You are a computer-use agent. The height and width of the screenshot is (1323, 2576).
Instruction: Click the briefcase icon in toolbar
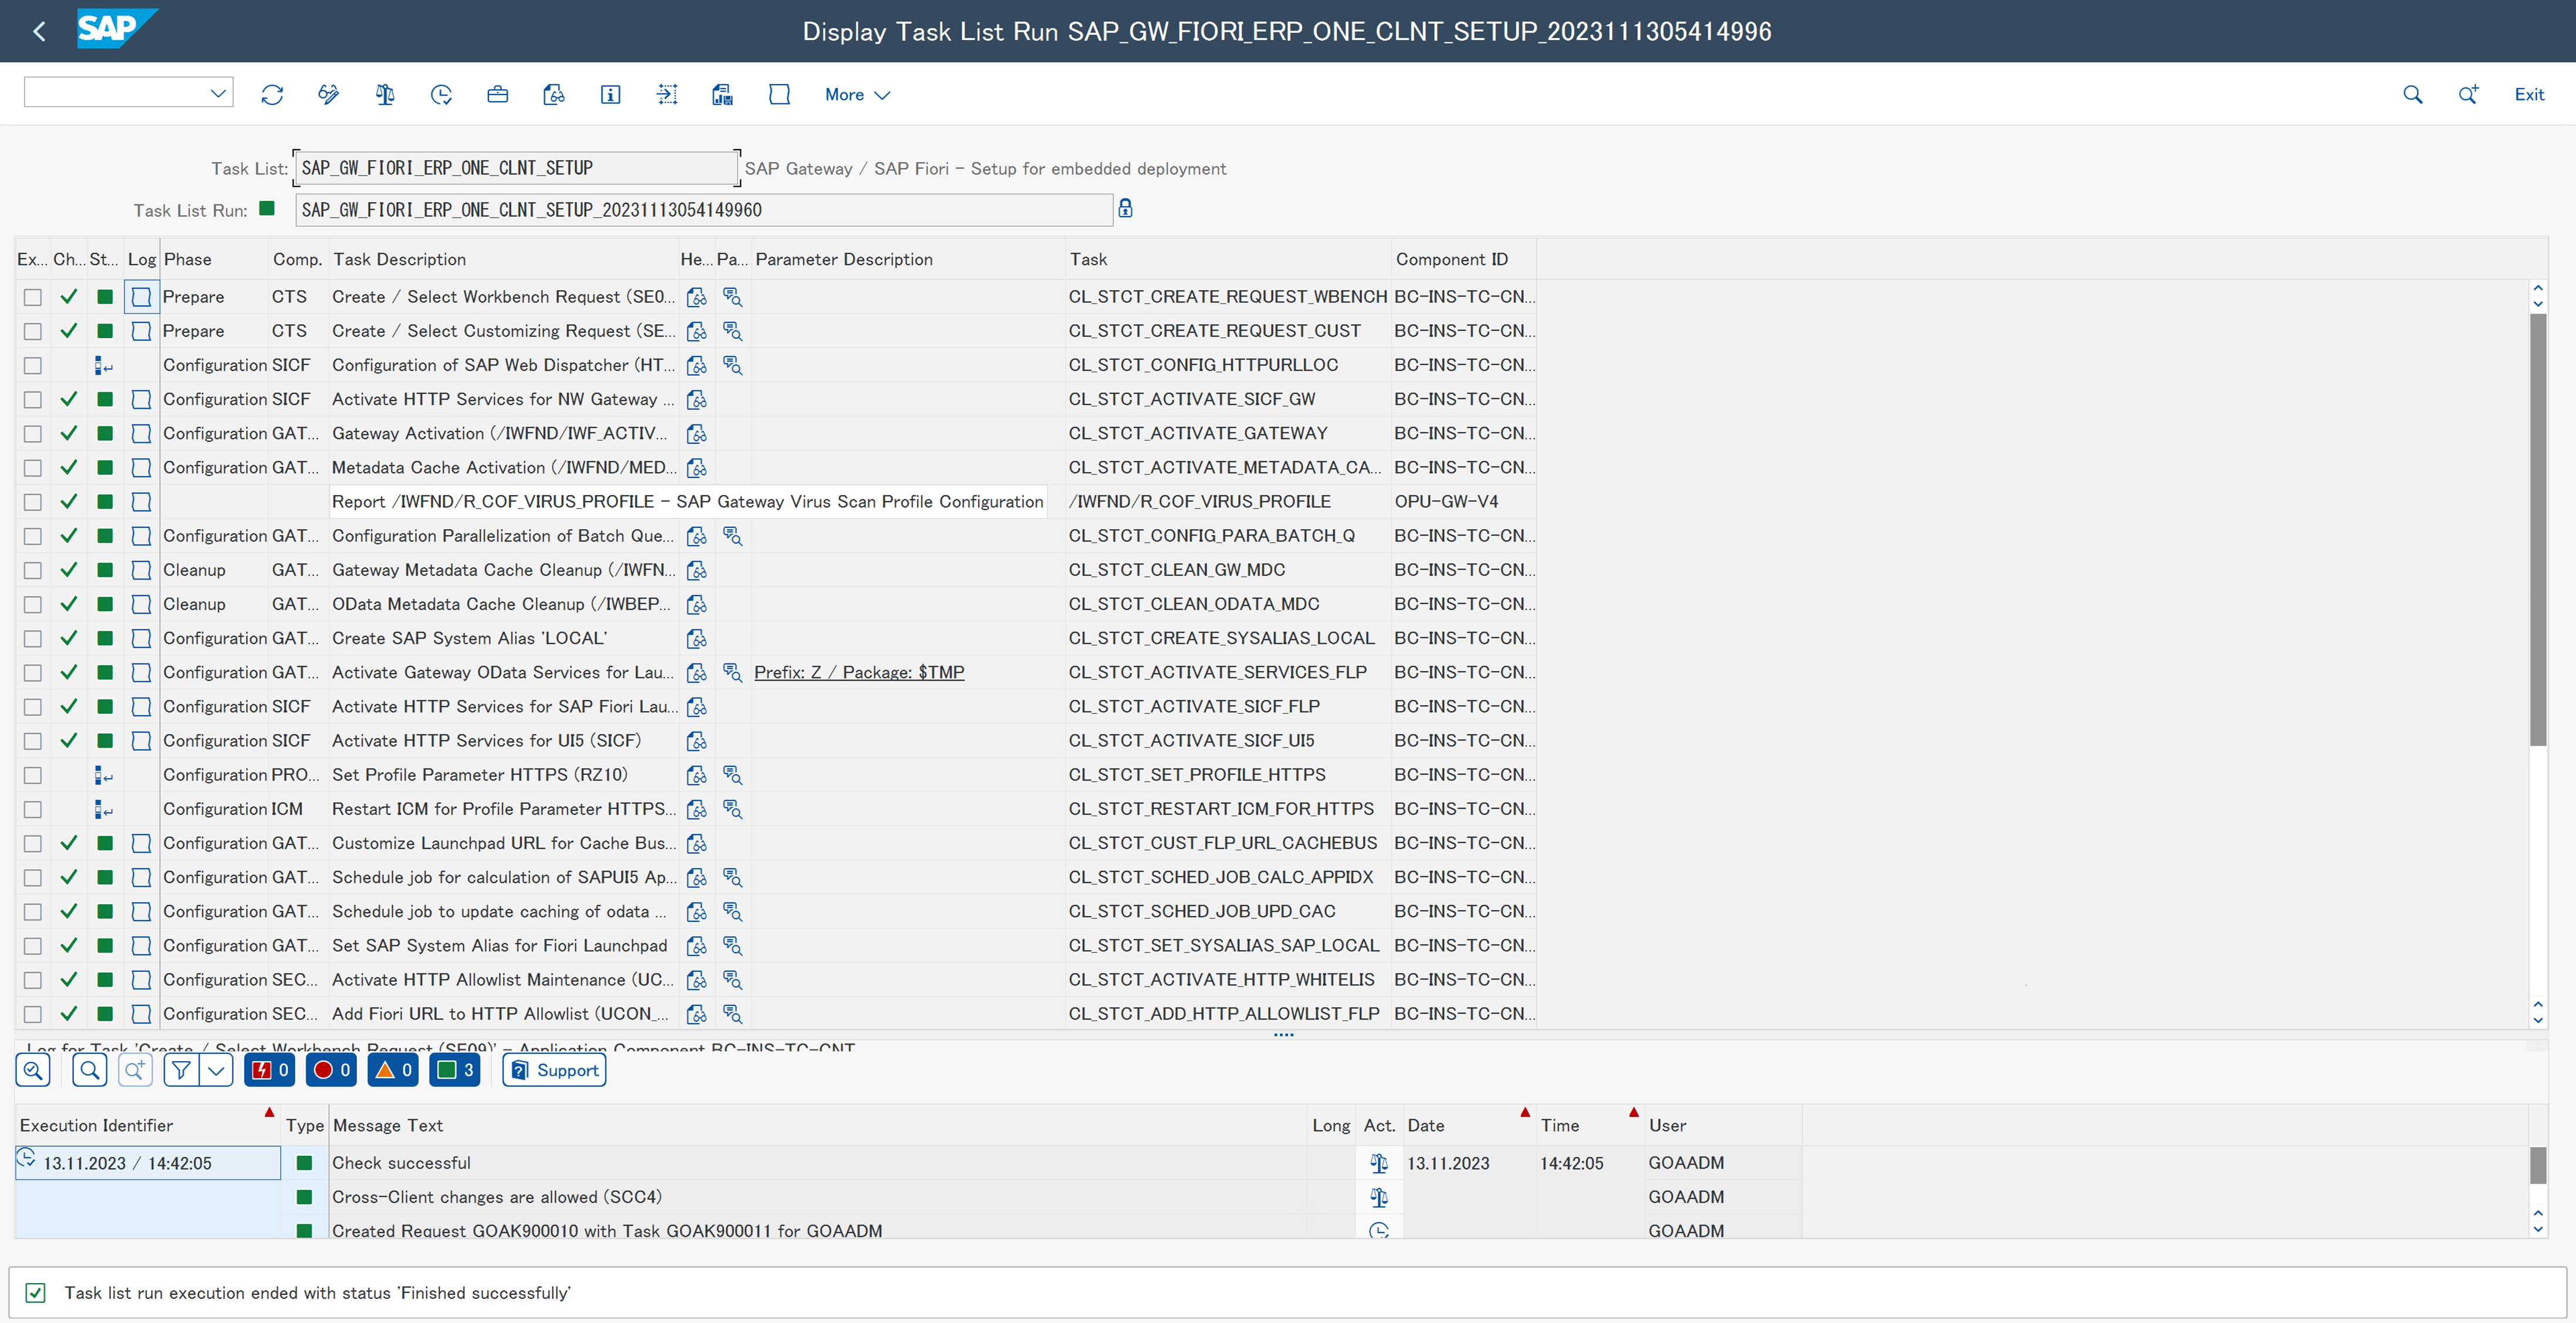497,95
